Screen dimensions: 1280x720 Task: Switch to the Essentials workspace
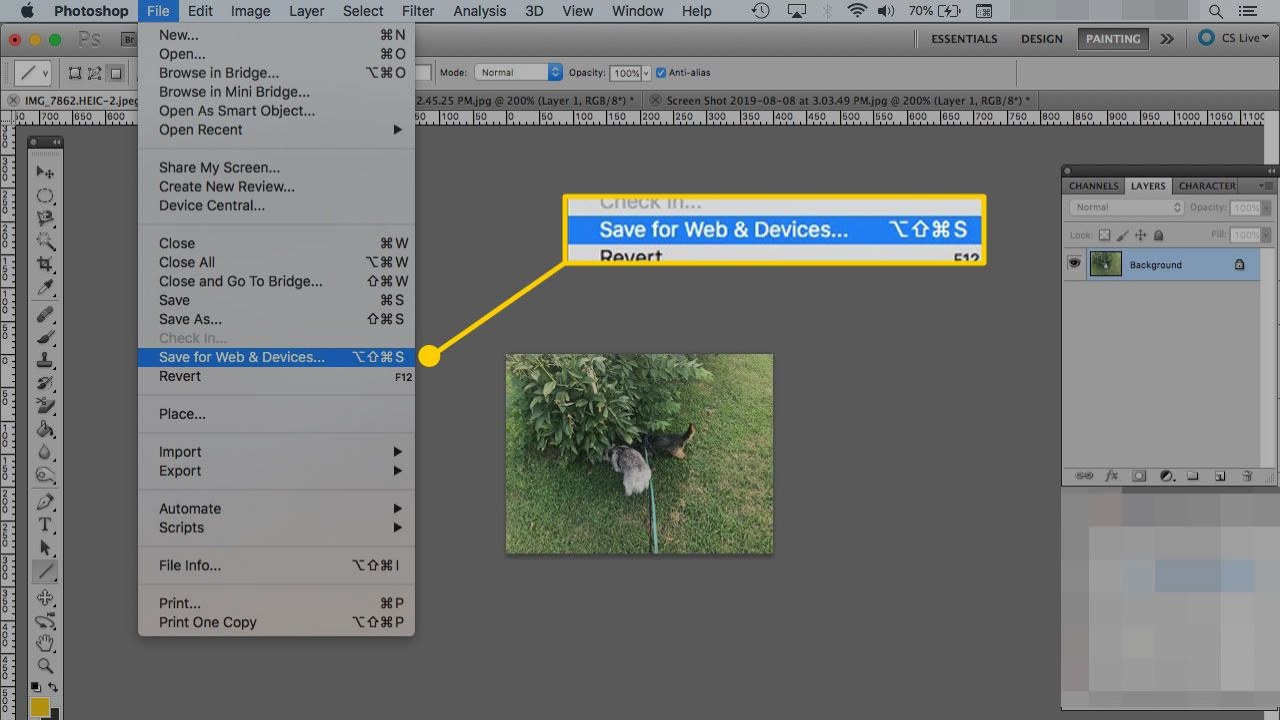pos(964,39)
